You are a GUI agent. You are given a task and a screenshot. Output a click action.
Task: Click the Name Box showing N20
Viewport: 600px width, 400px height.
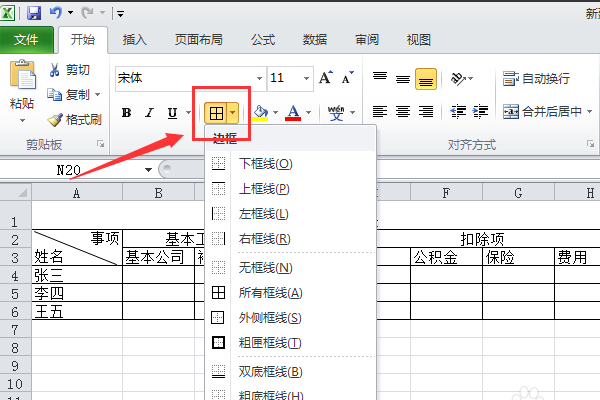click(x=69, y=170)
